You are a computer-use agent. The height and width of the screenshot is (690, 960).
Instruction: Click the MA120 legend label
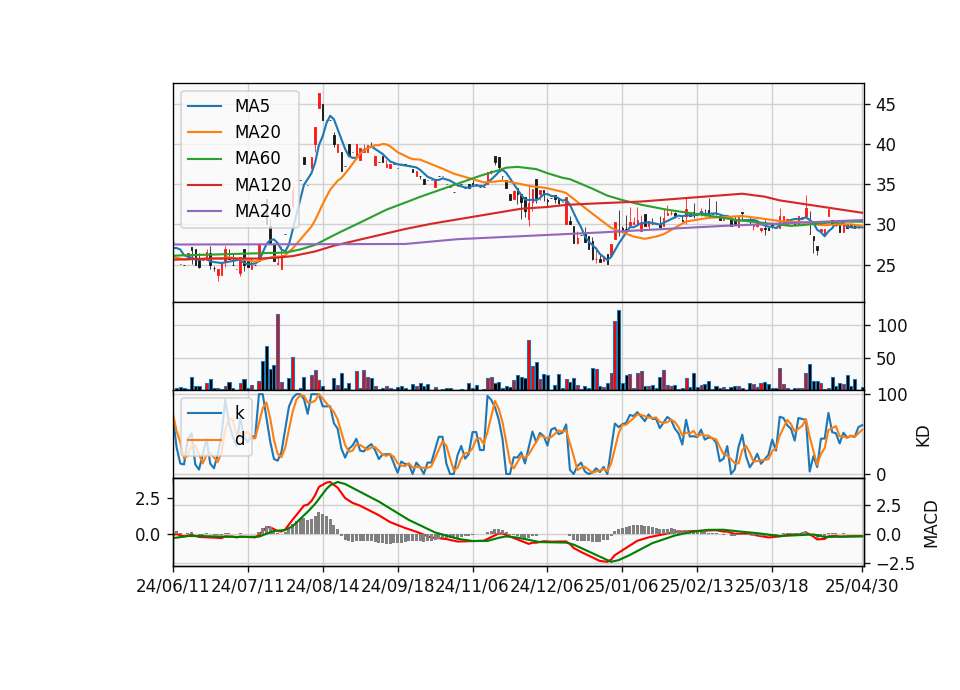263,185
